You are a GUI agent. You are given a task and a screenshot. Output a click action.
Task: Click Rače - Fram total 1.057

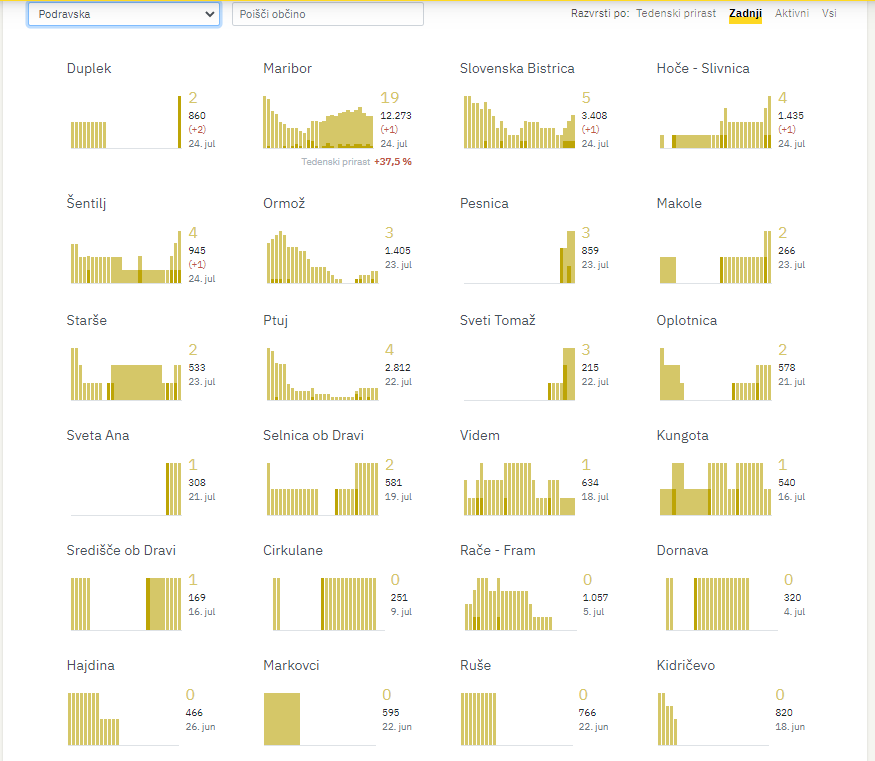point(595,598)
